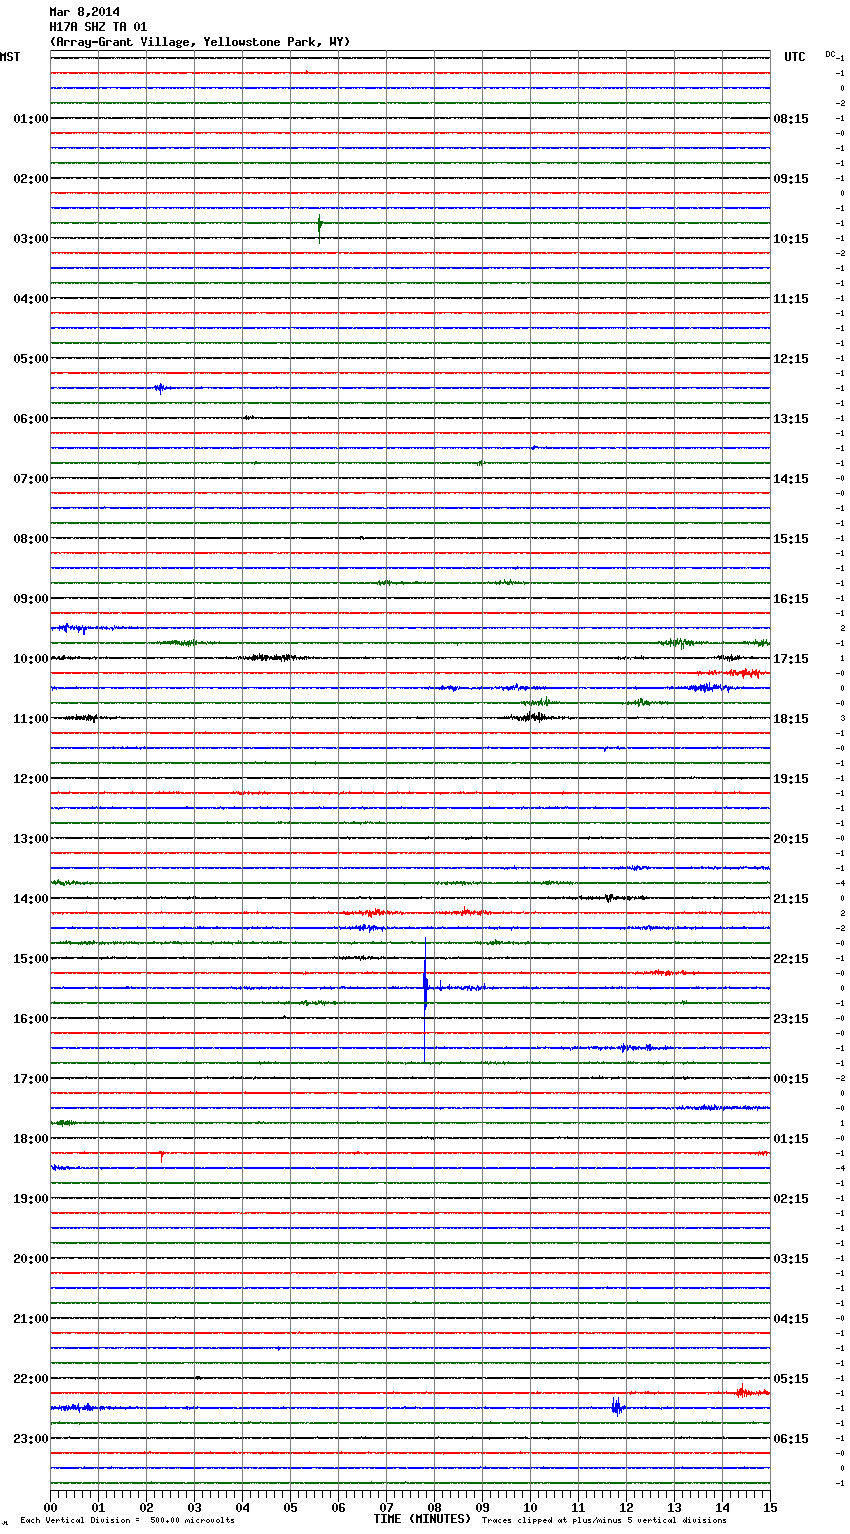
Task: Select the 22:00 MST time label
Action: tap(31, 1379)
